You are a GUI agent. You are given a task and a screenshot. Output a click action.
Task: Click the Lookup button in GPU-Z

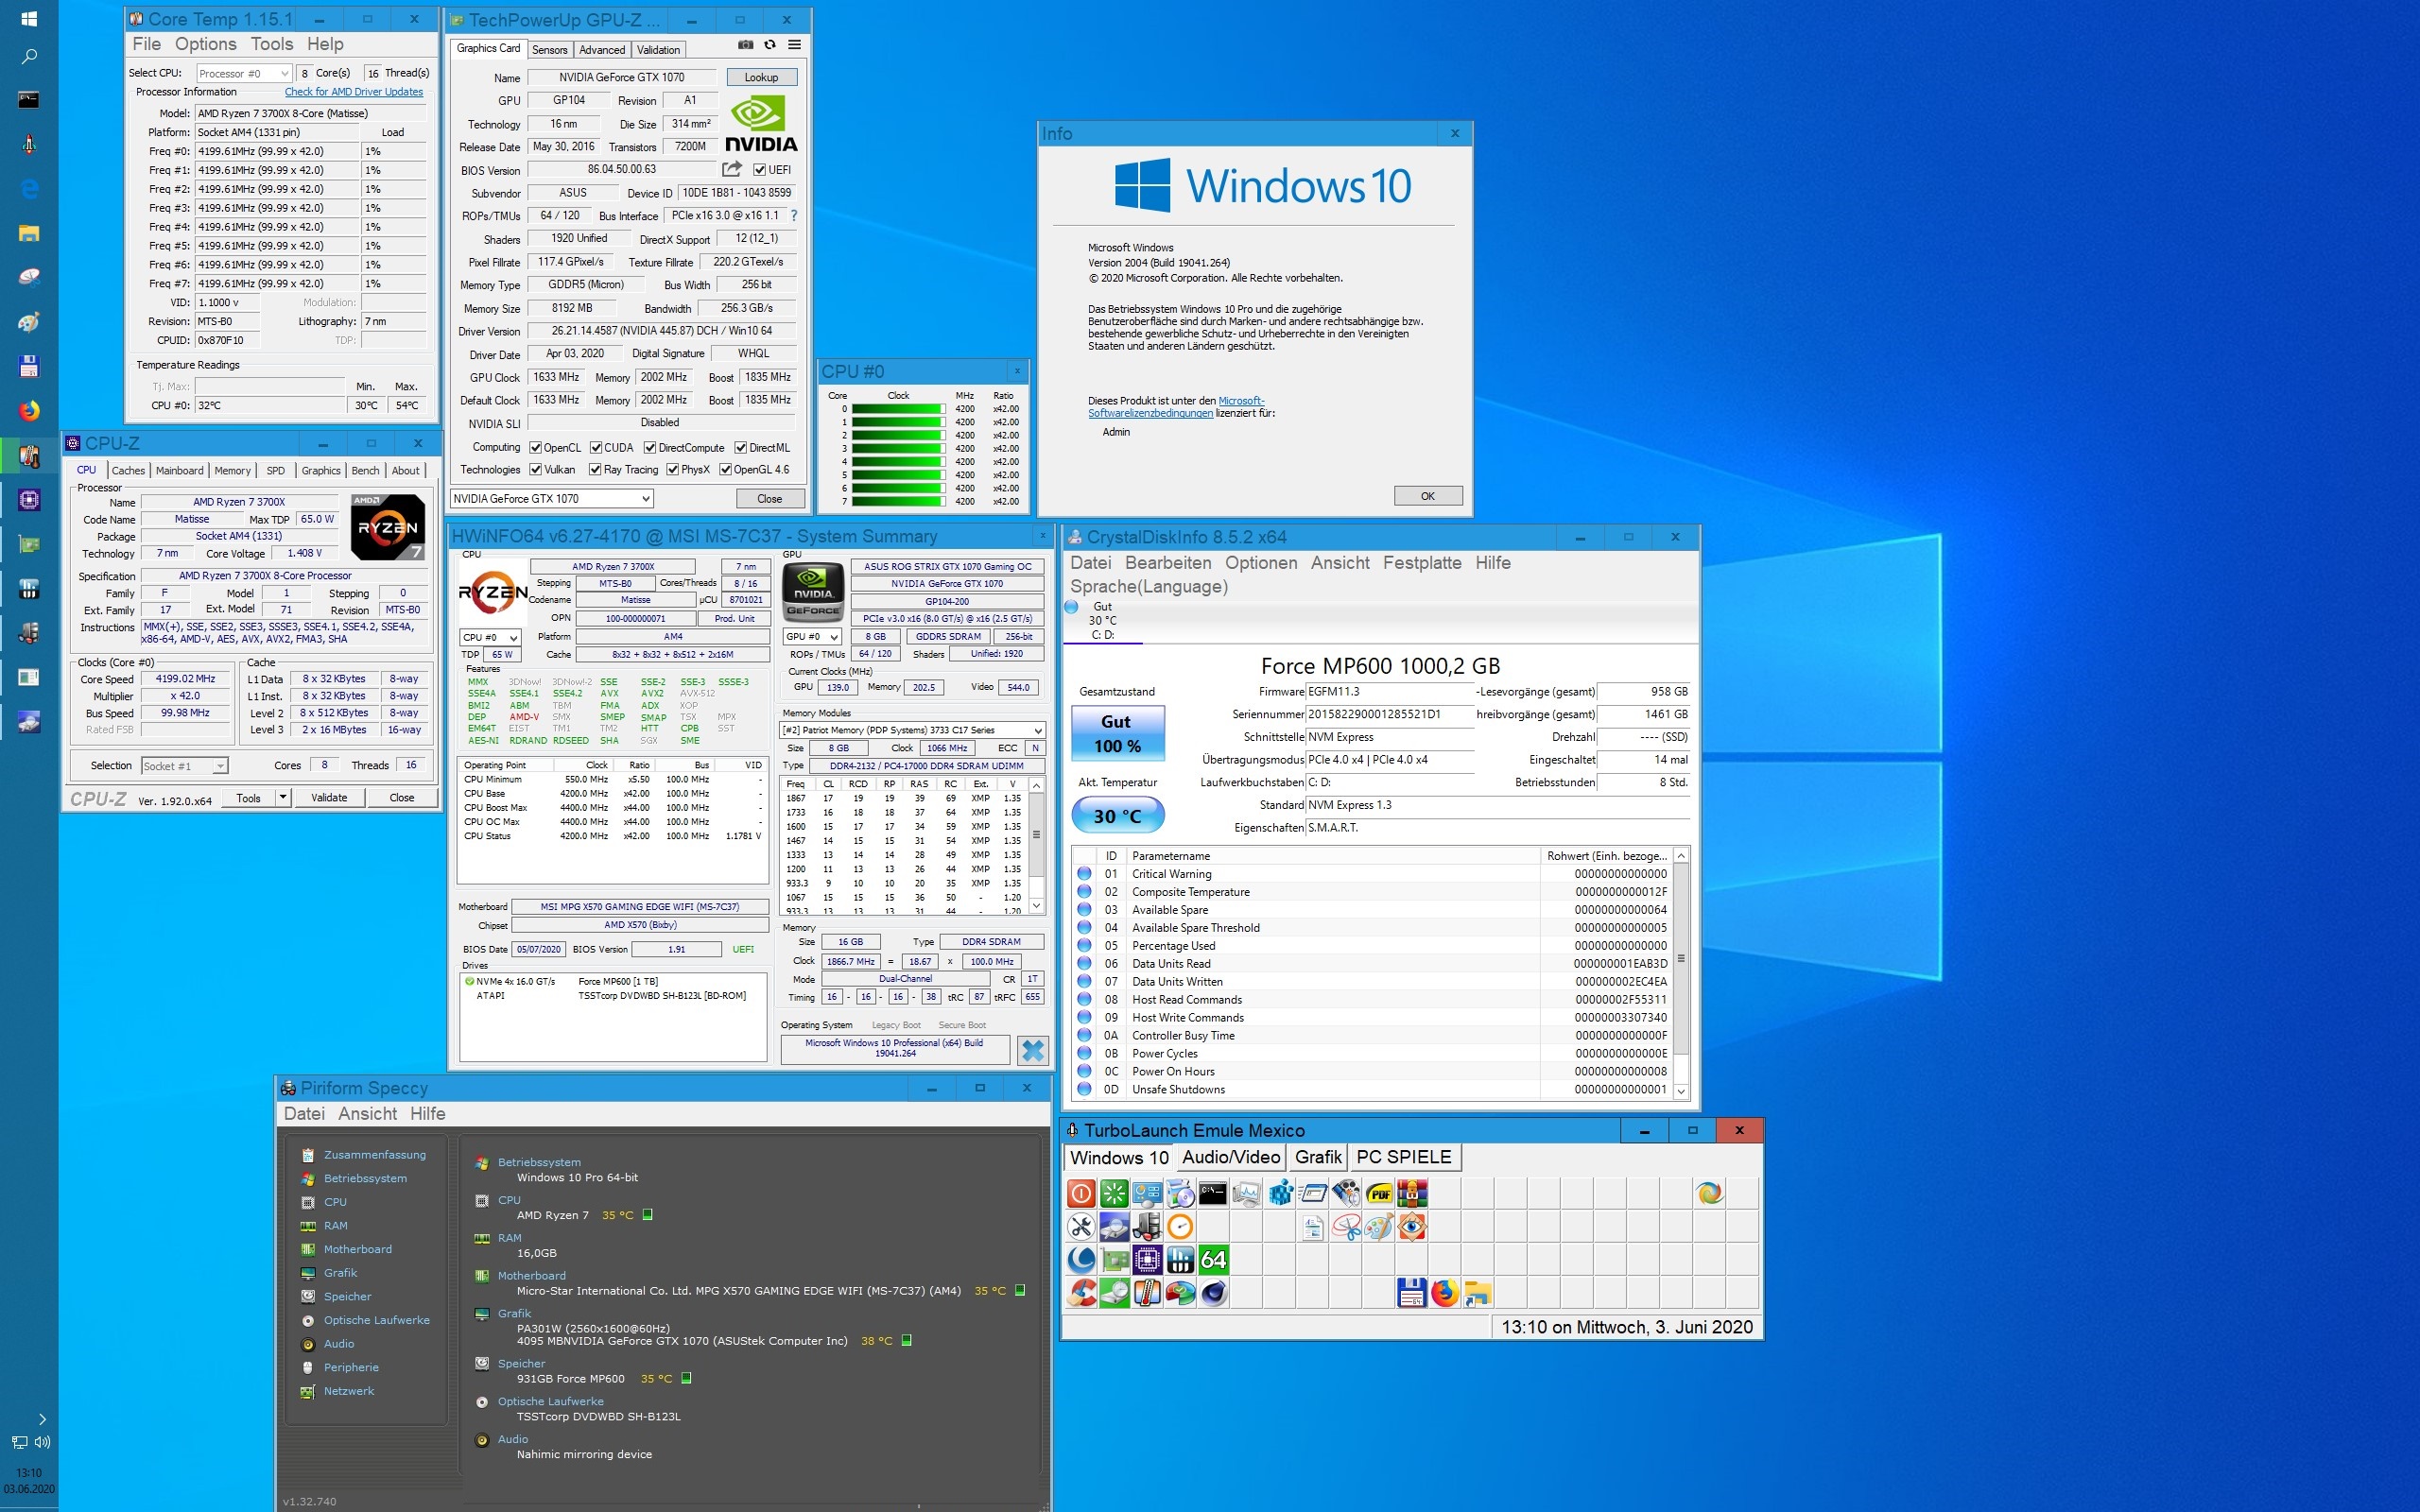[761, 77]
